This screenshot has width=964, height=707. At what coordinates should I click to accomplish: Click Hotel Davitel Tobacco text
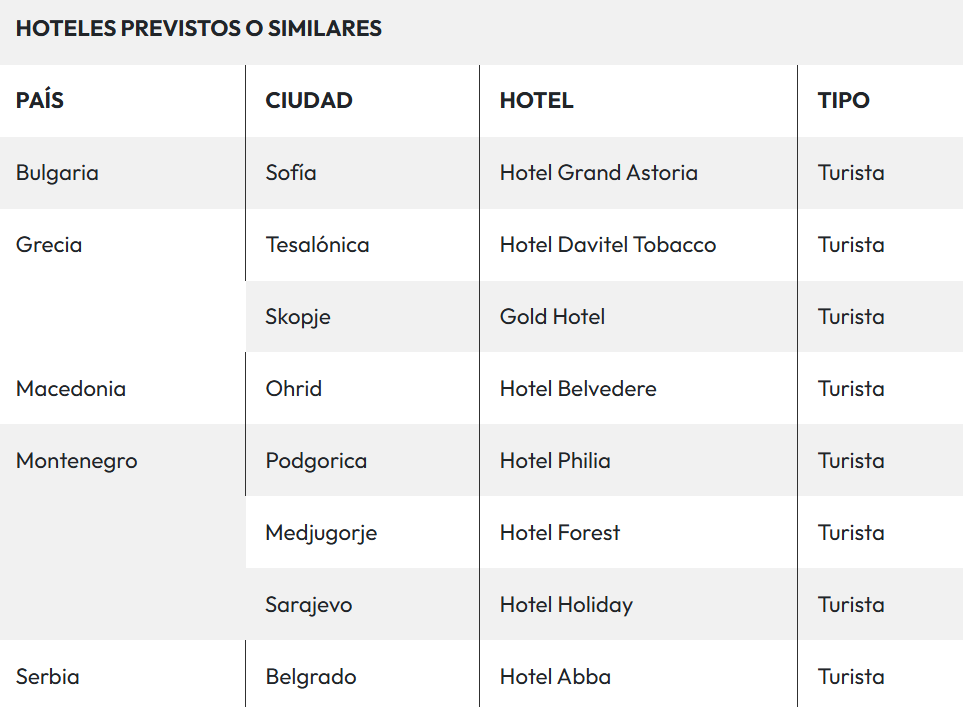pyautogui.click(x=608, y=245)
